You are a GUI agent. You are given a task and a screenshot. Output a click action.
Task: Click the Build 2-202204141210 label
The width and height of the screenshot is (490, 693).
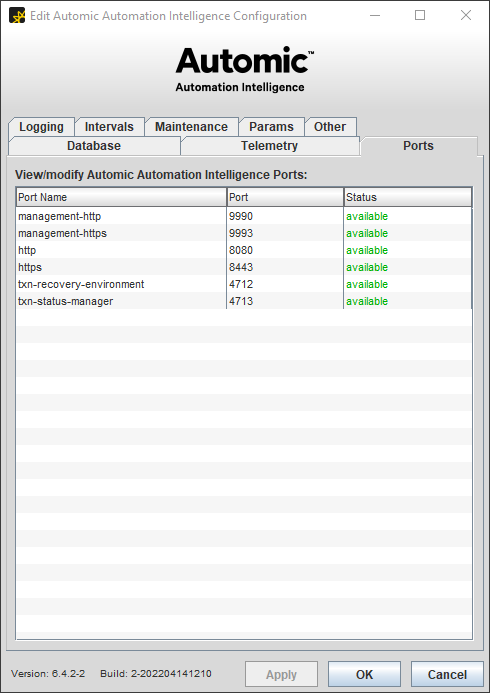[x=156, y=674]
